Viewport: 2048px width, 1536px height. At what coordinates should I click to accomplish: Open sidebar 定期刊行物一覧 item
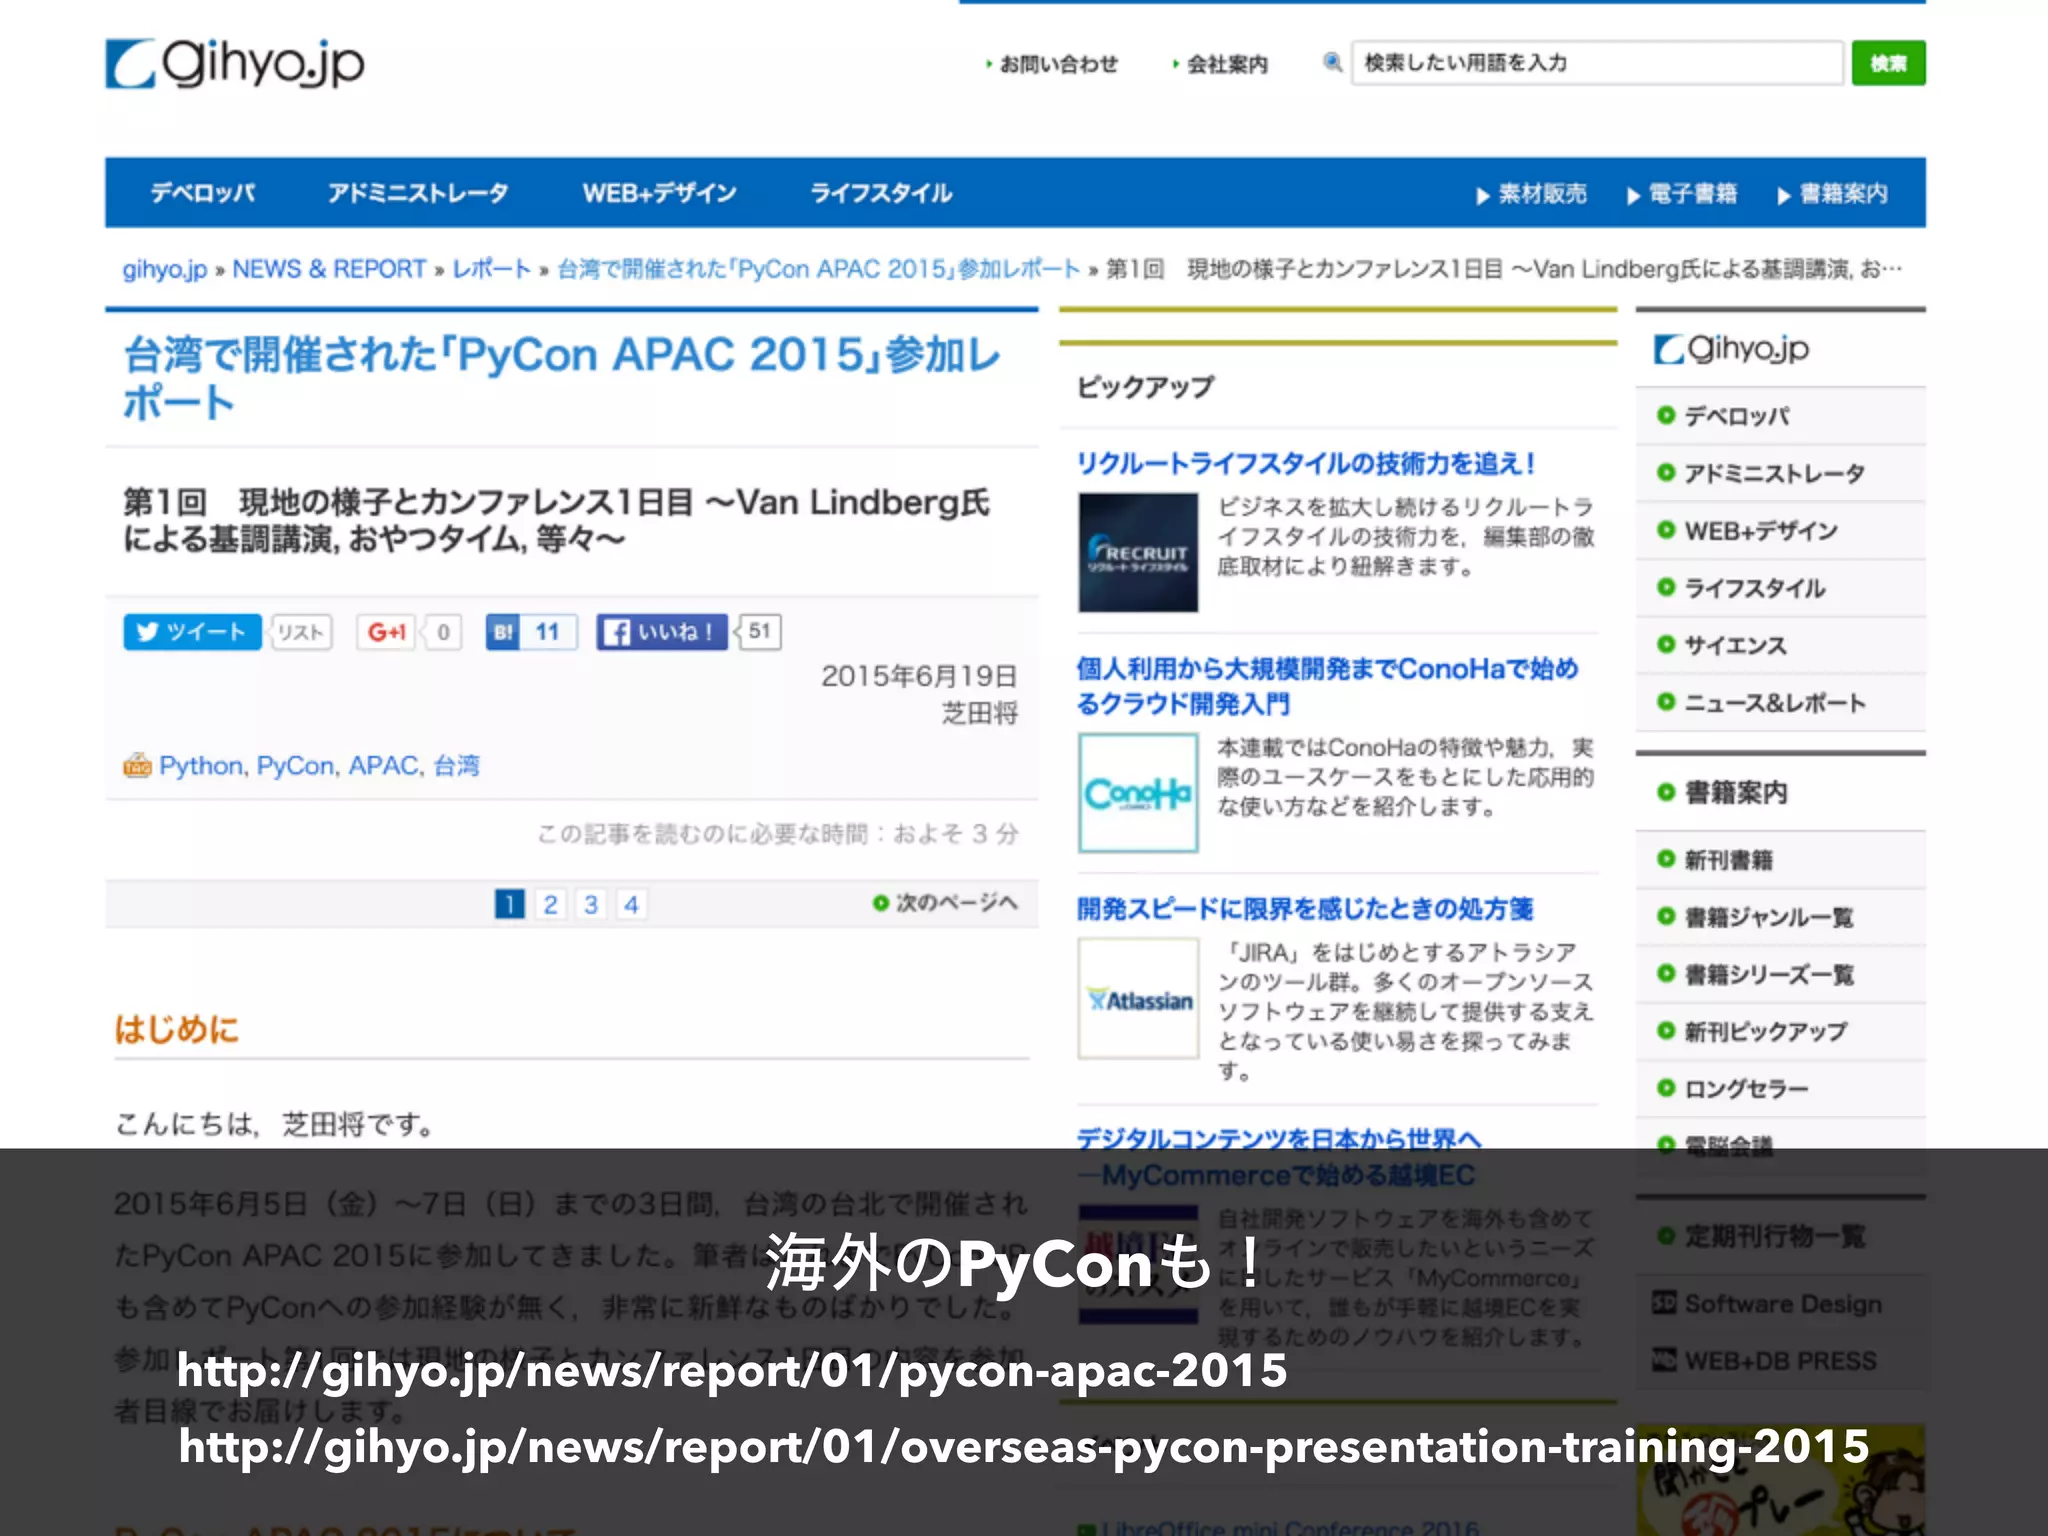click(x=1774, y=1236)
